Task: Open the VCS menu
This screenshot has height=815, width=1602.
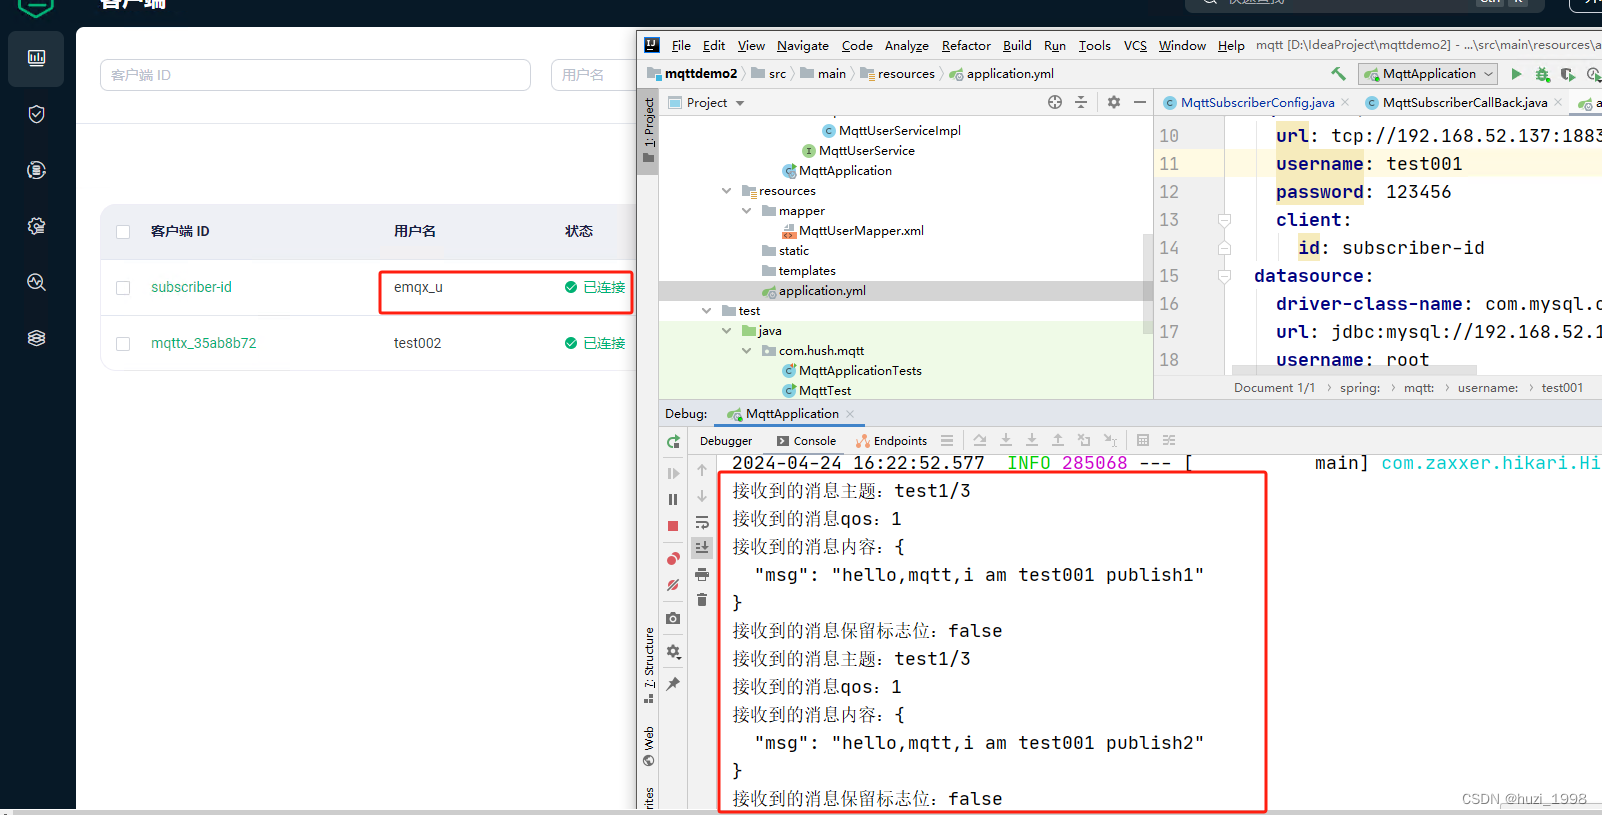Action: [x=1135, y=45]
